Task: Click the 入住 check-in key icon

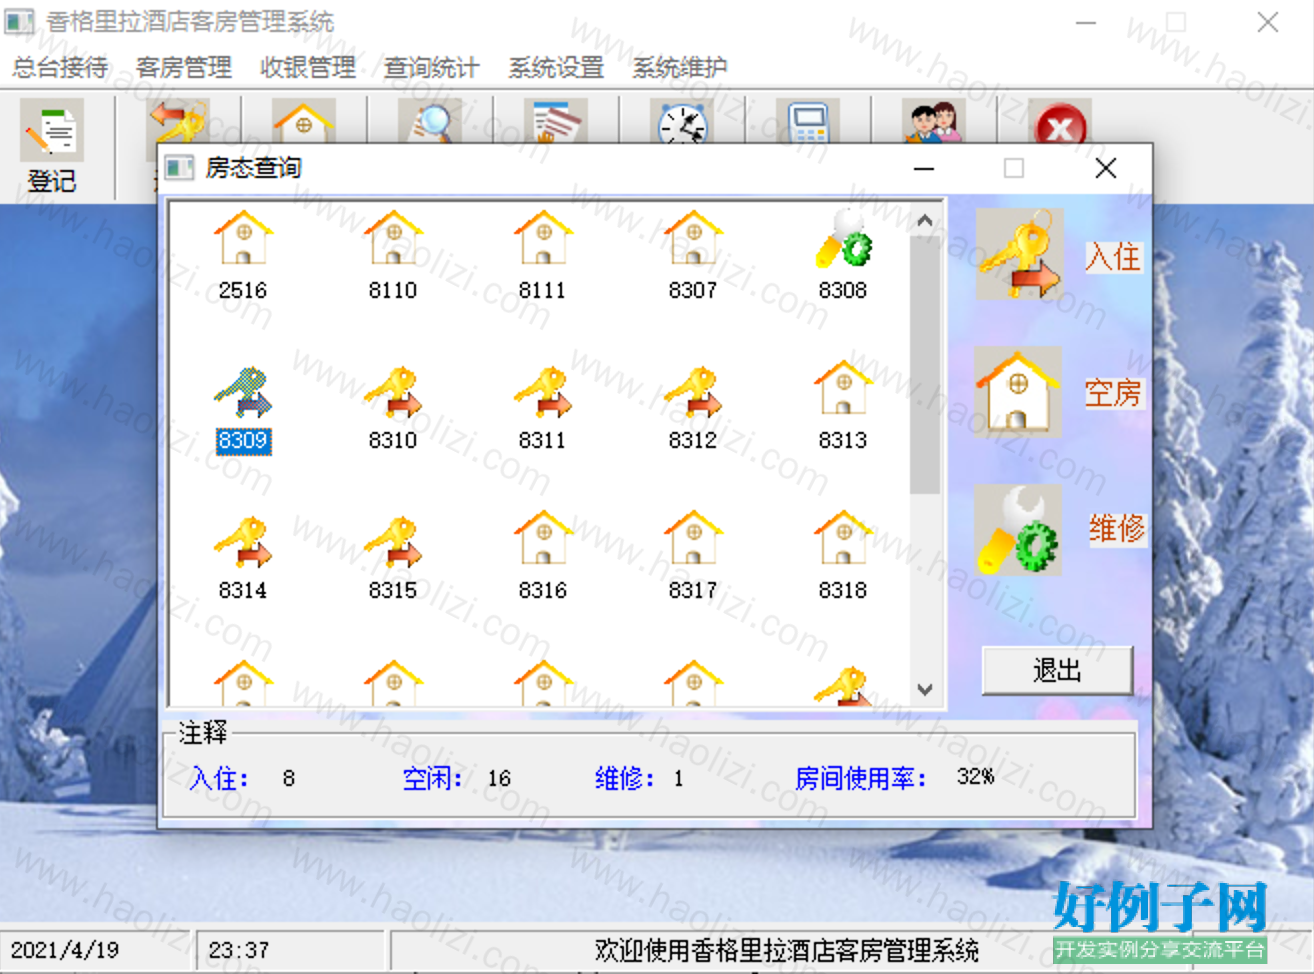Action: pyautogui.click(x=1019, y=254)
